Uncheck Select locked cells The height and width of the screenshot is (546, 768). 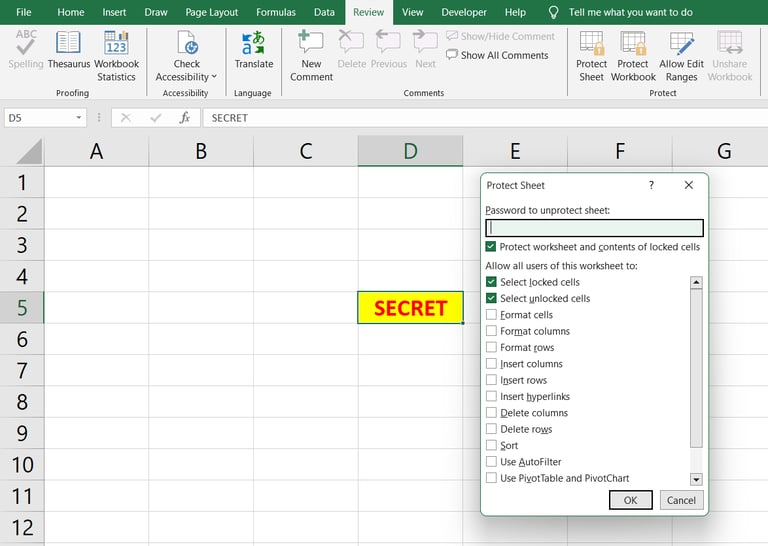[491, 282]
